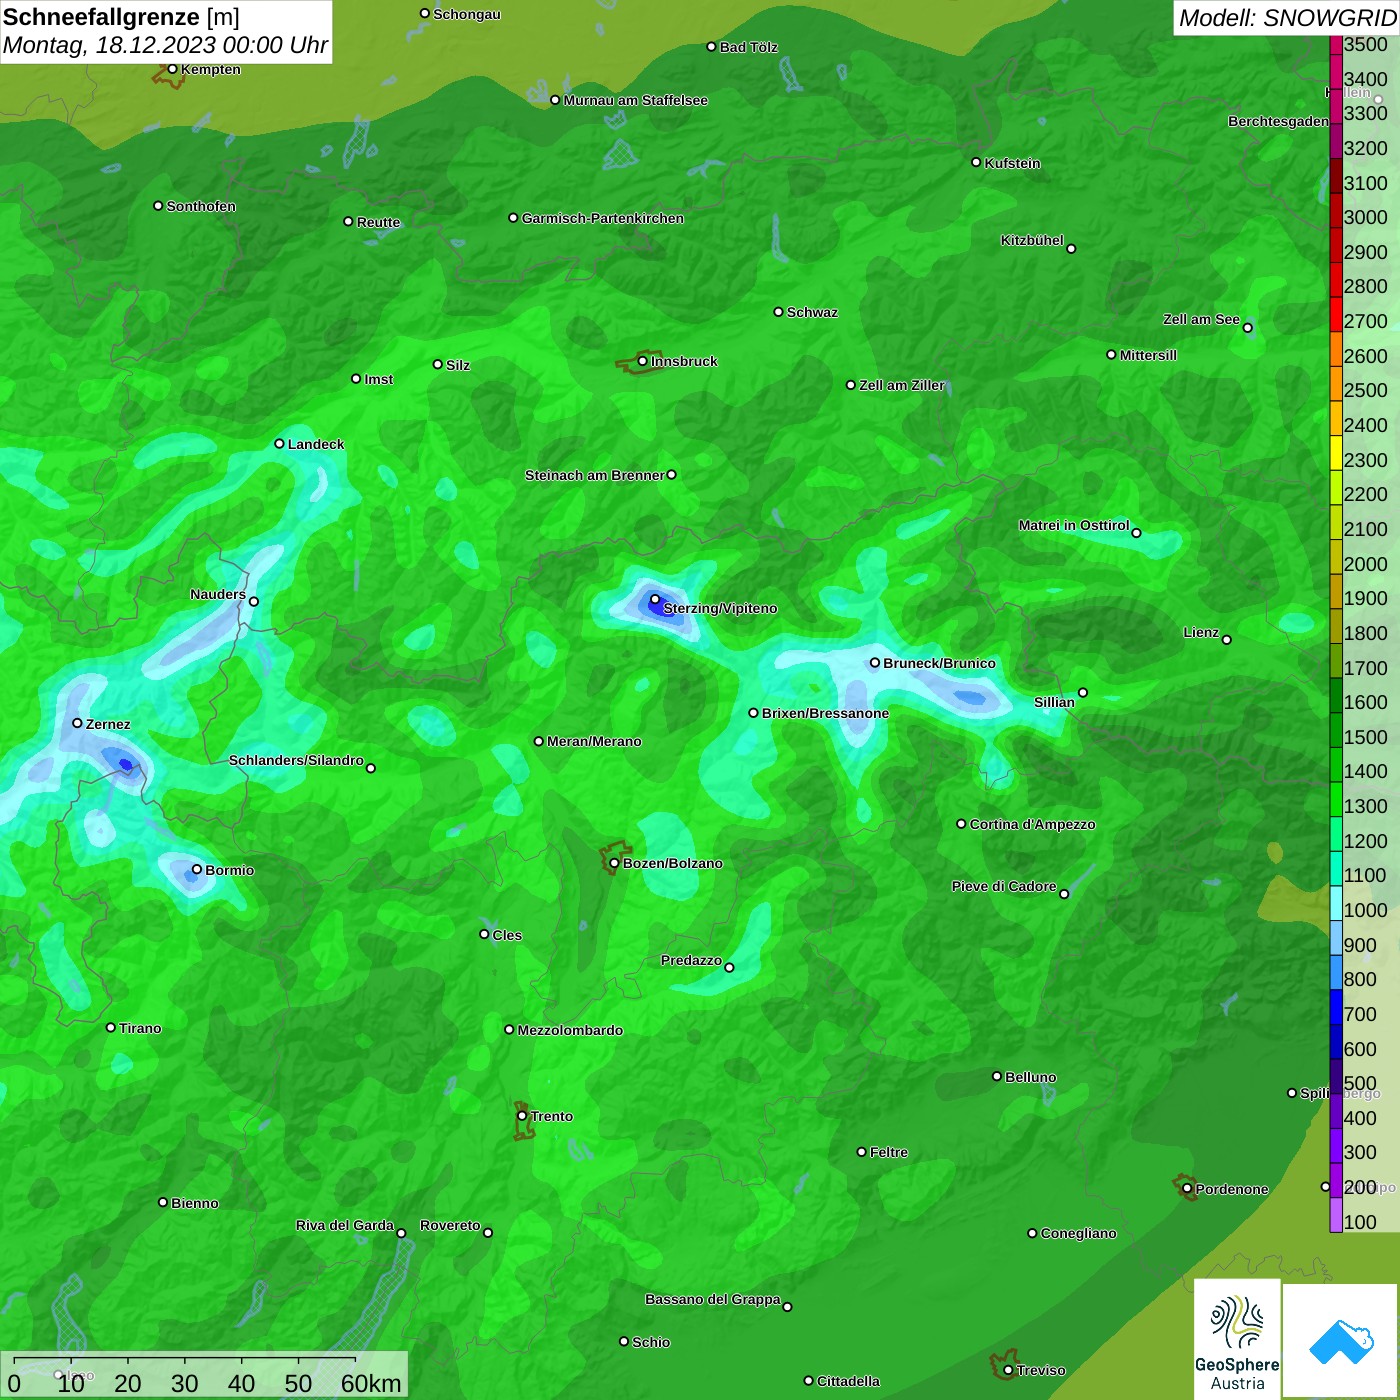The image size is (1400, 1400).
Task: Click the Conegliano label
Action: [1078, 1233]
